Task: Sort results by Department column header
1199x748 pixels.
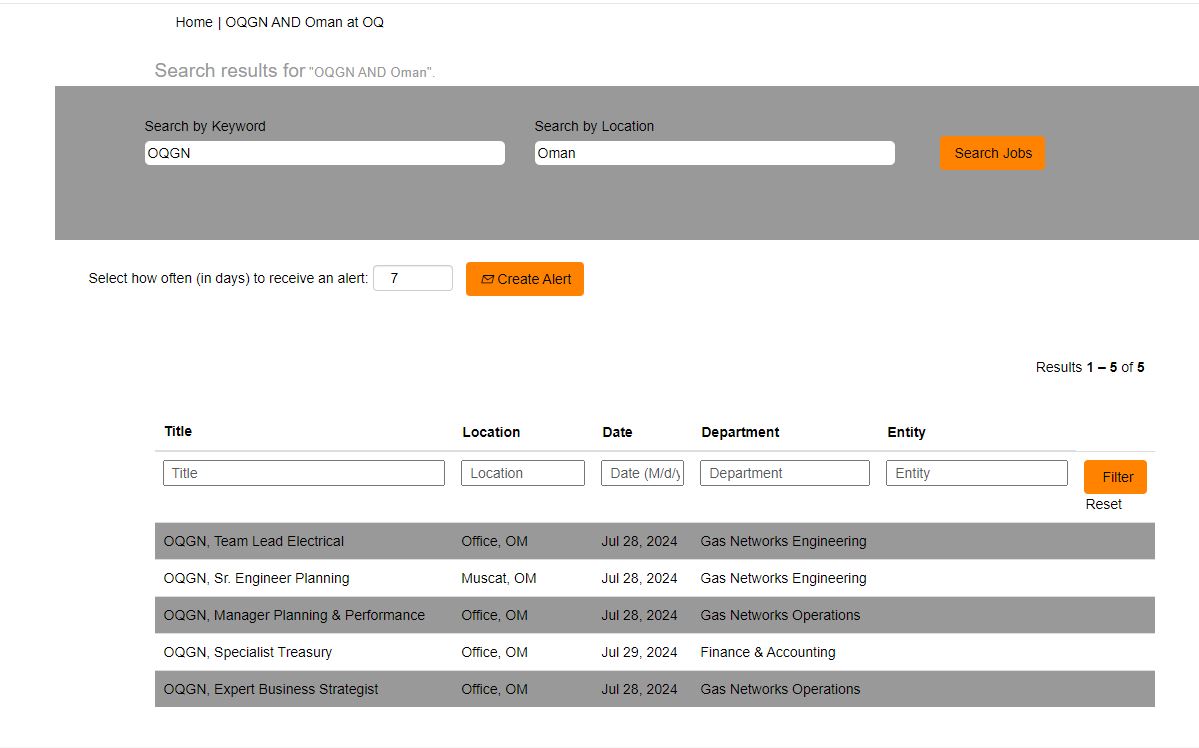Action: coord(740,432)
